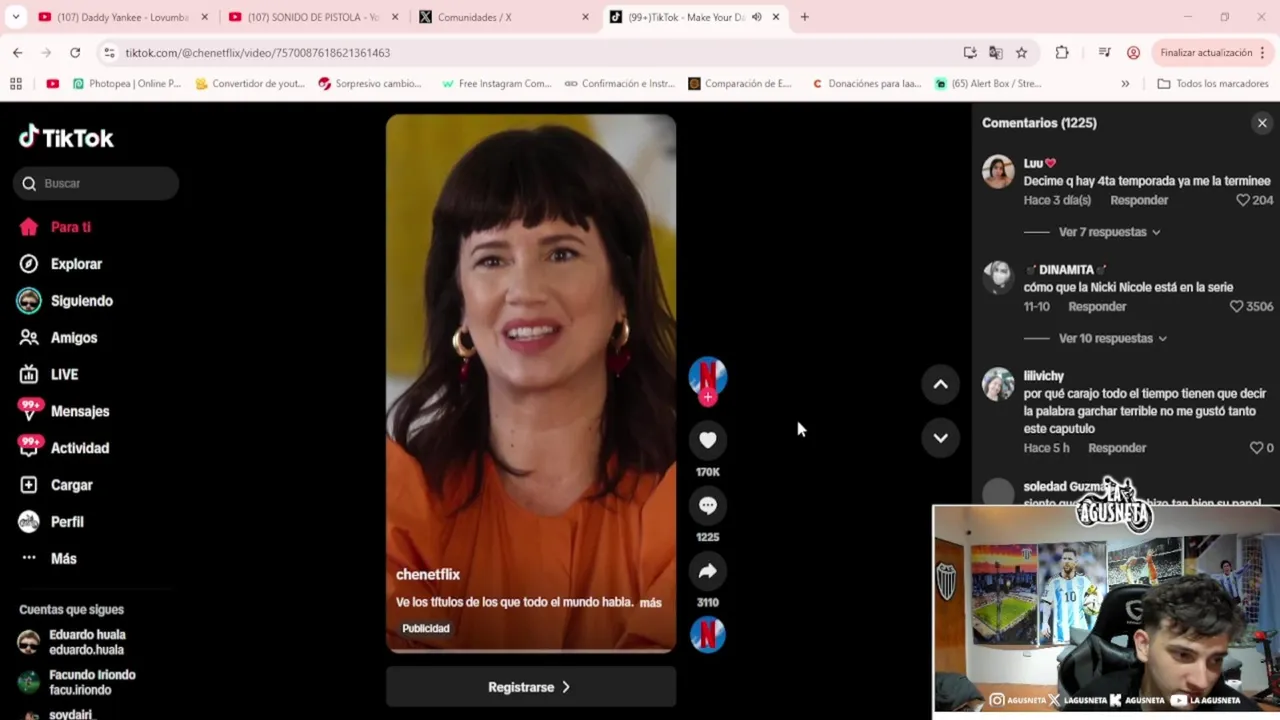
Task: Close the Comentarios panel
Action: (x=1262, y=123)
